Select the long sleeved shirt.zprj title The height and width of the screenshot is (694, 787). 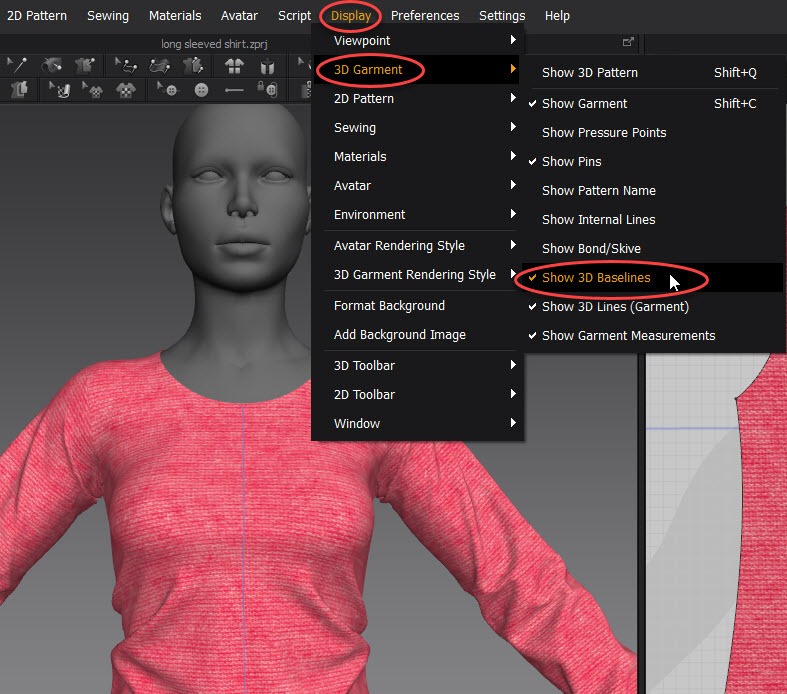tap(214, 44)
